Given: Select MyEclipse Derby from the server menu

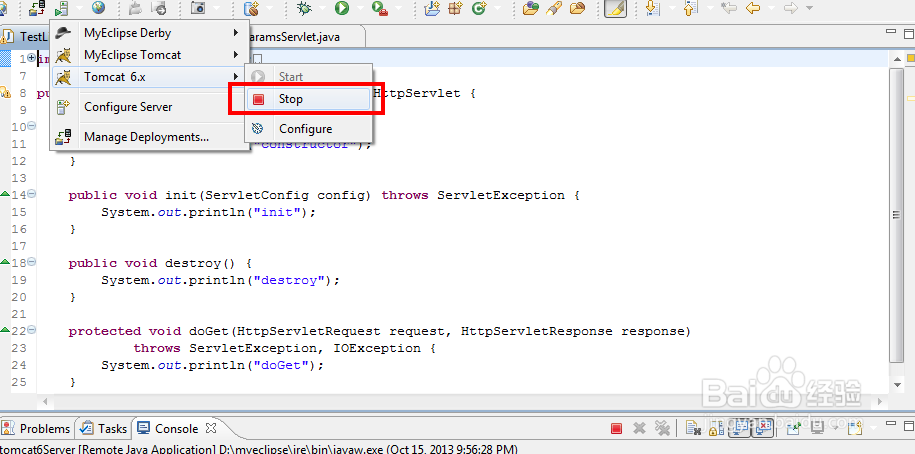Looking at the screenshot, I should pyautogui.click(x=149, y=33).
